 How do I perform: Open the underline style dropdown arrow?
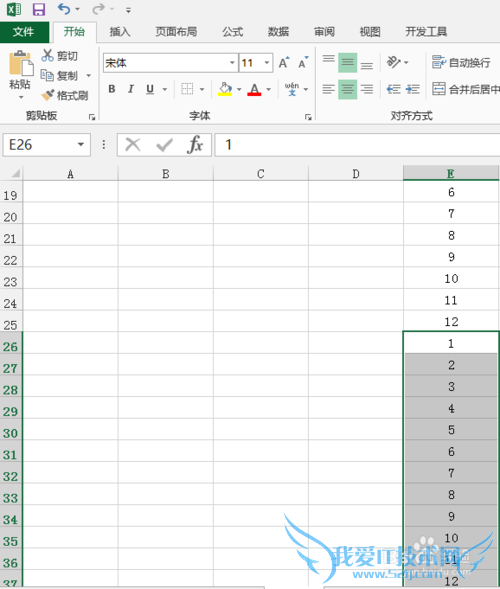pyautogui.click(x=165, y=89)
